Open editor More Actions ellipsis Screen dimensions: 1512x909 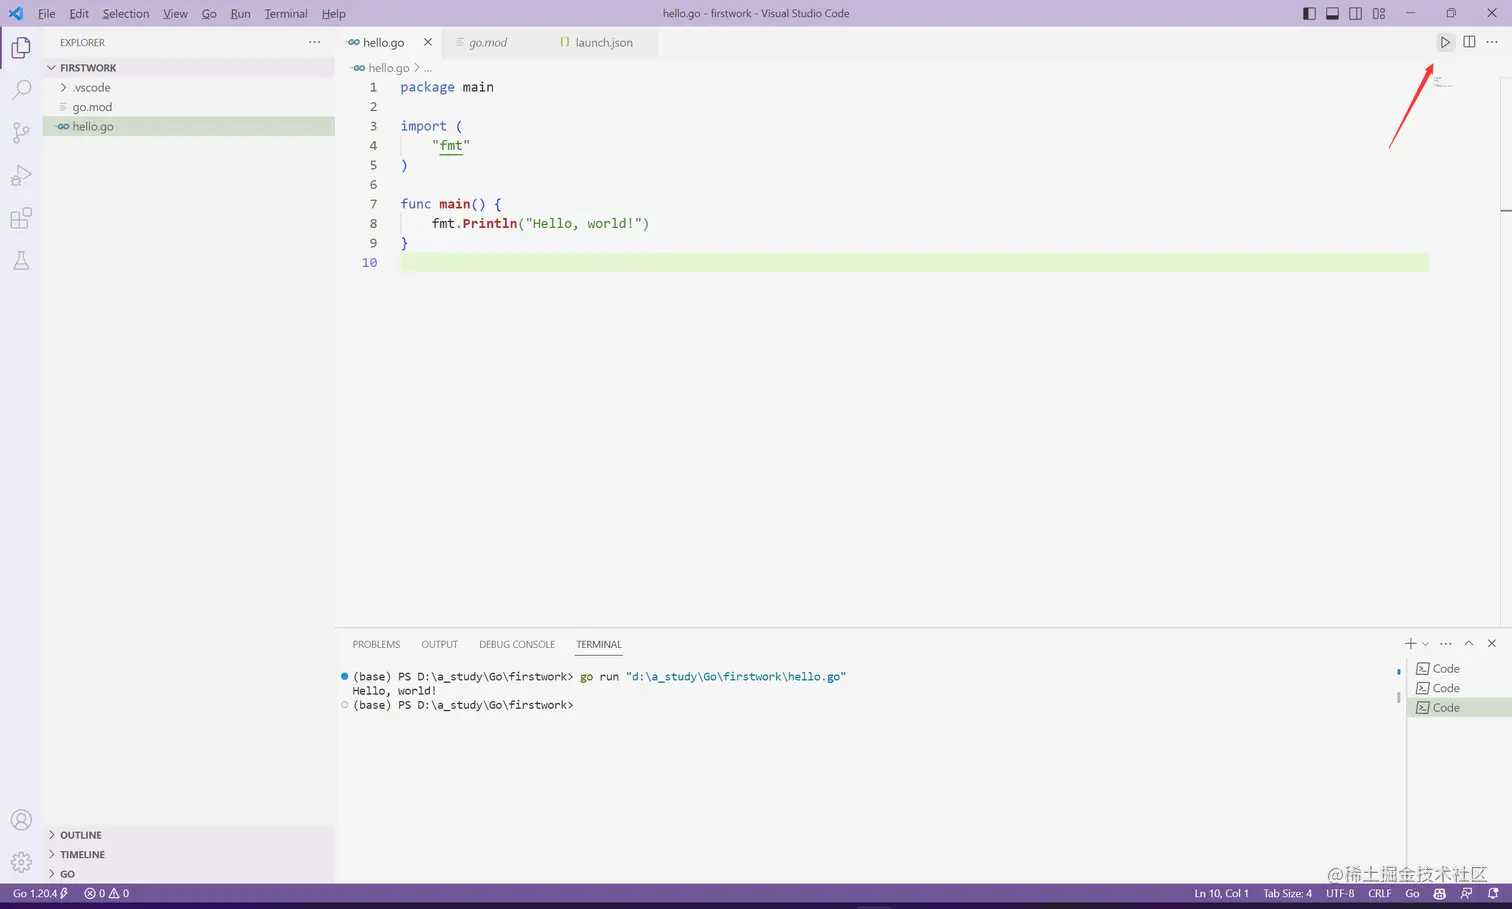1492,42
